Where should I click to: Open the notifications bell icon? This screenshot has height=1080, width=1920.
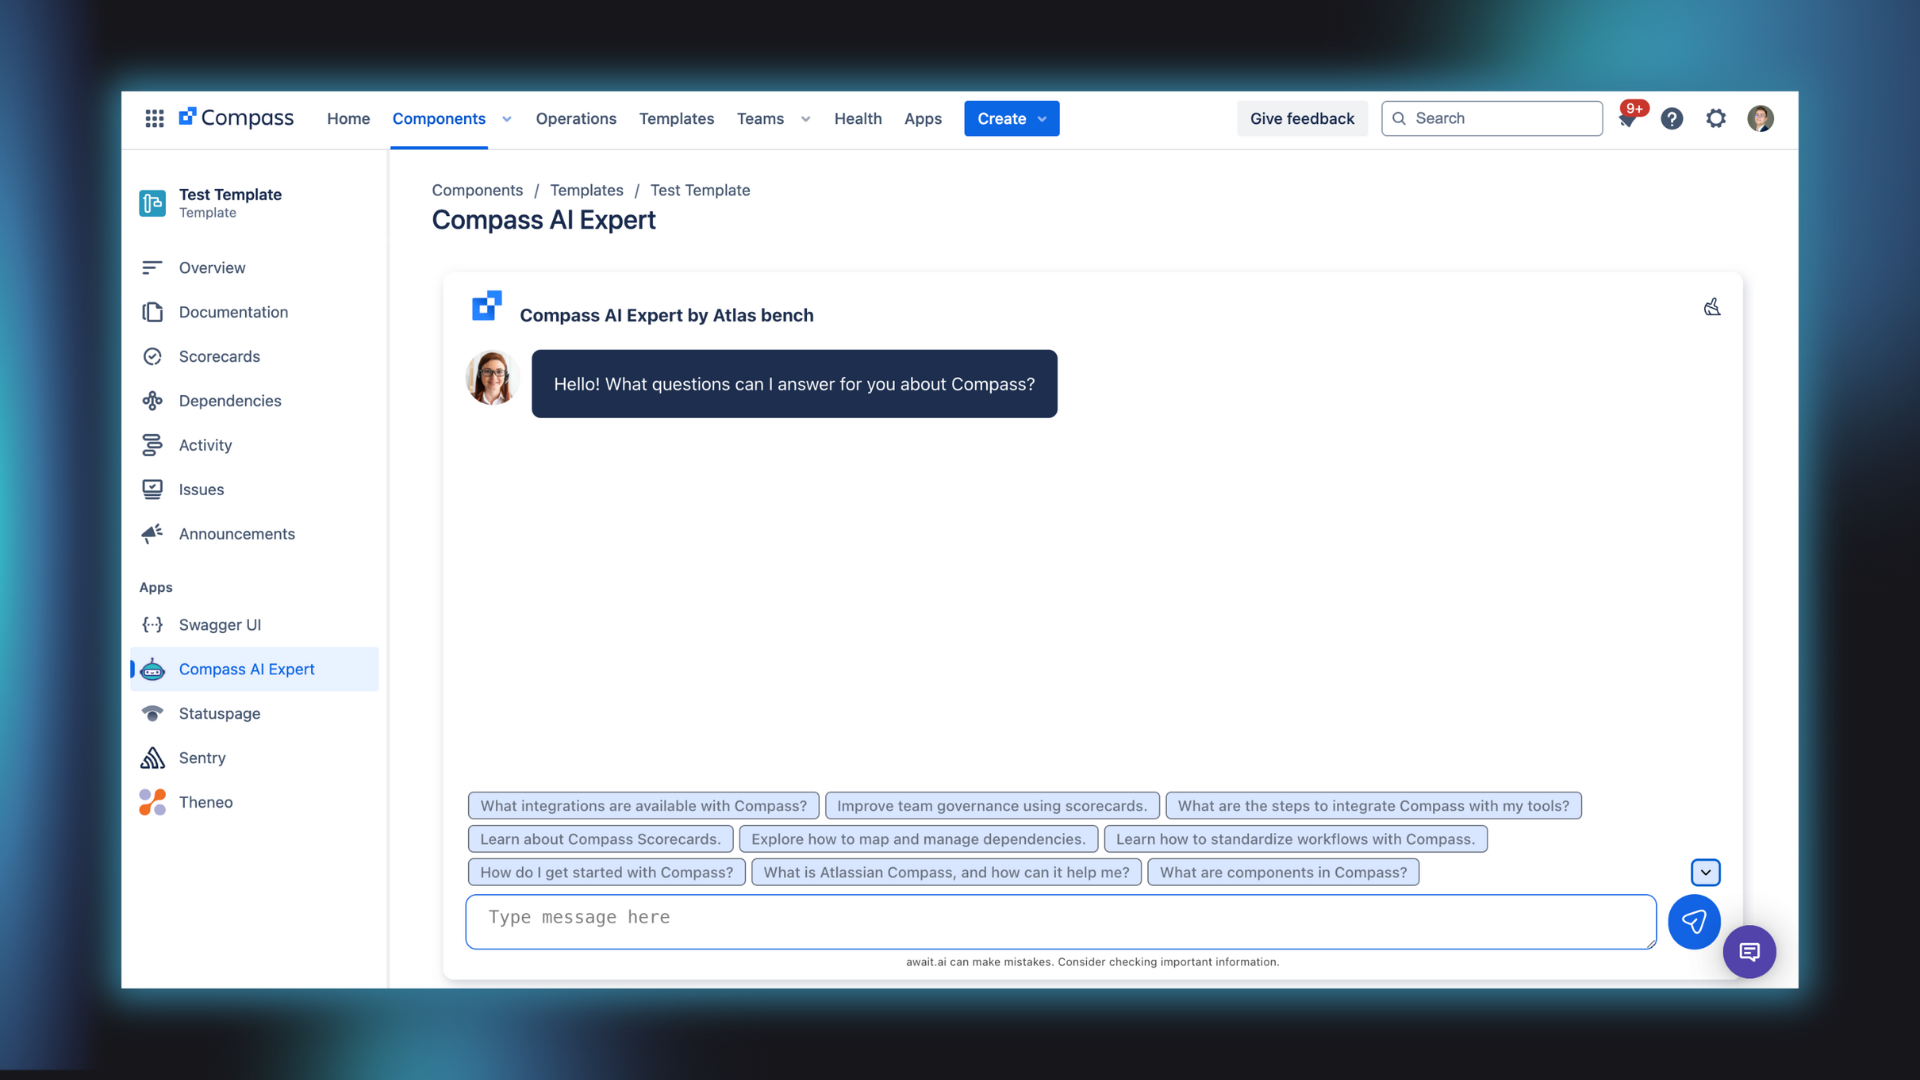tap(1628, 118)
